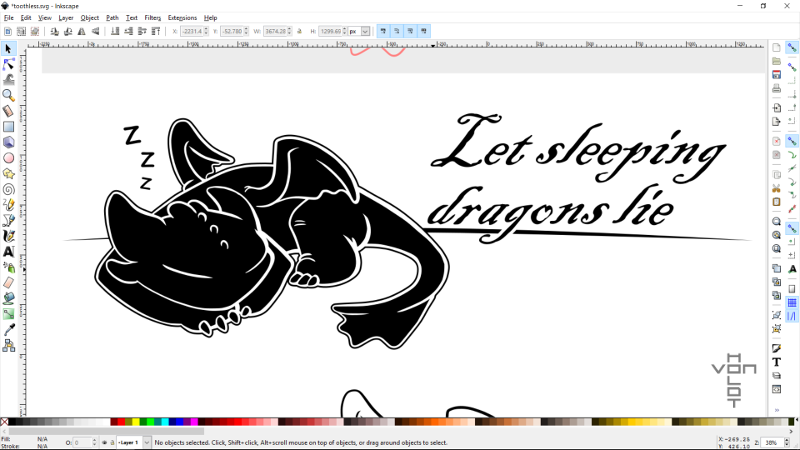Click Select All in All Layers icon

click(21, 32)
